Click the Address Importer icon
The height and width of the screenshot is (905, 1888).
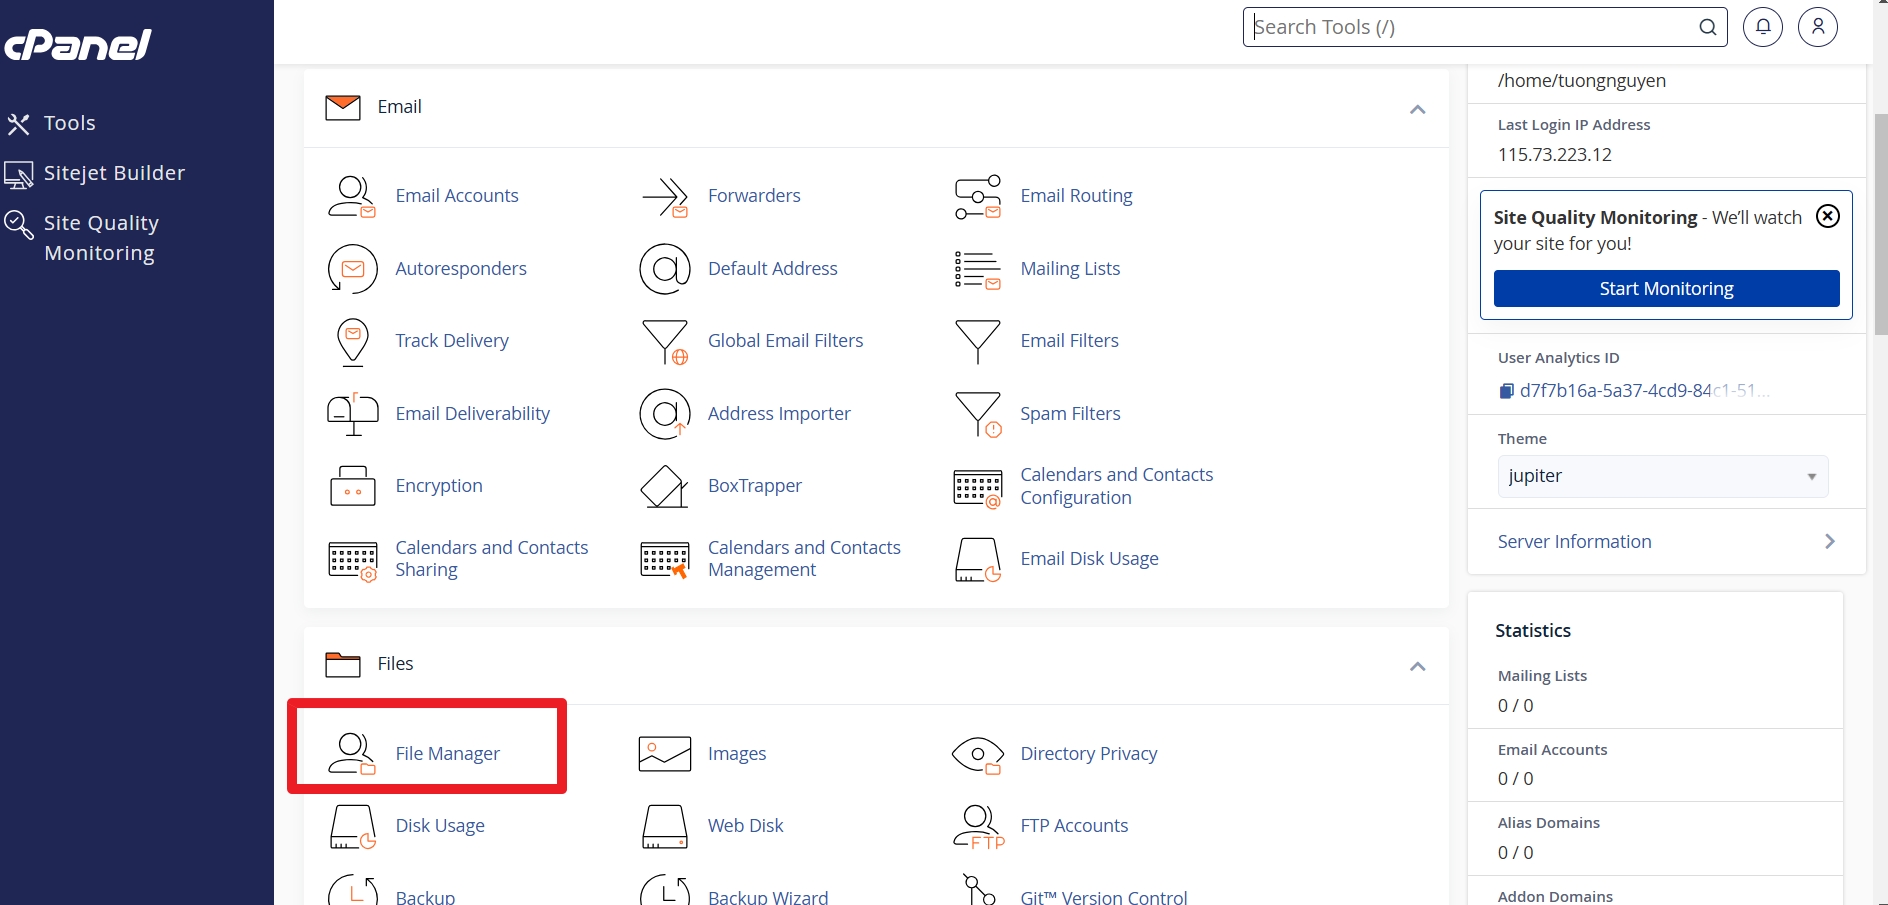665,414
